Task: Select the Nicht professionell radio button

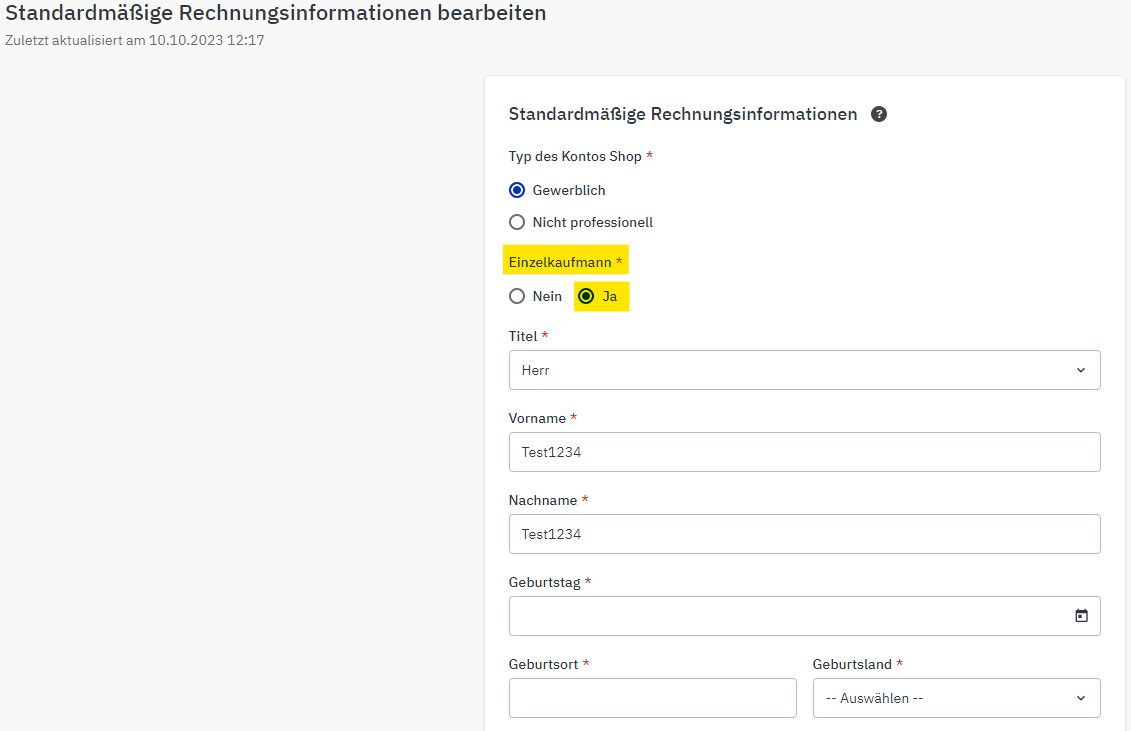Action: 517,222
